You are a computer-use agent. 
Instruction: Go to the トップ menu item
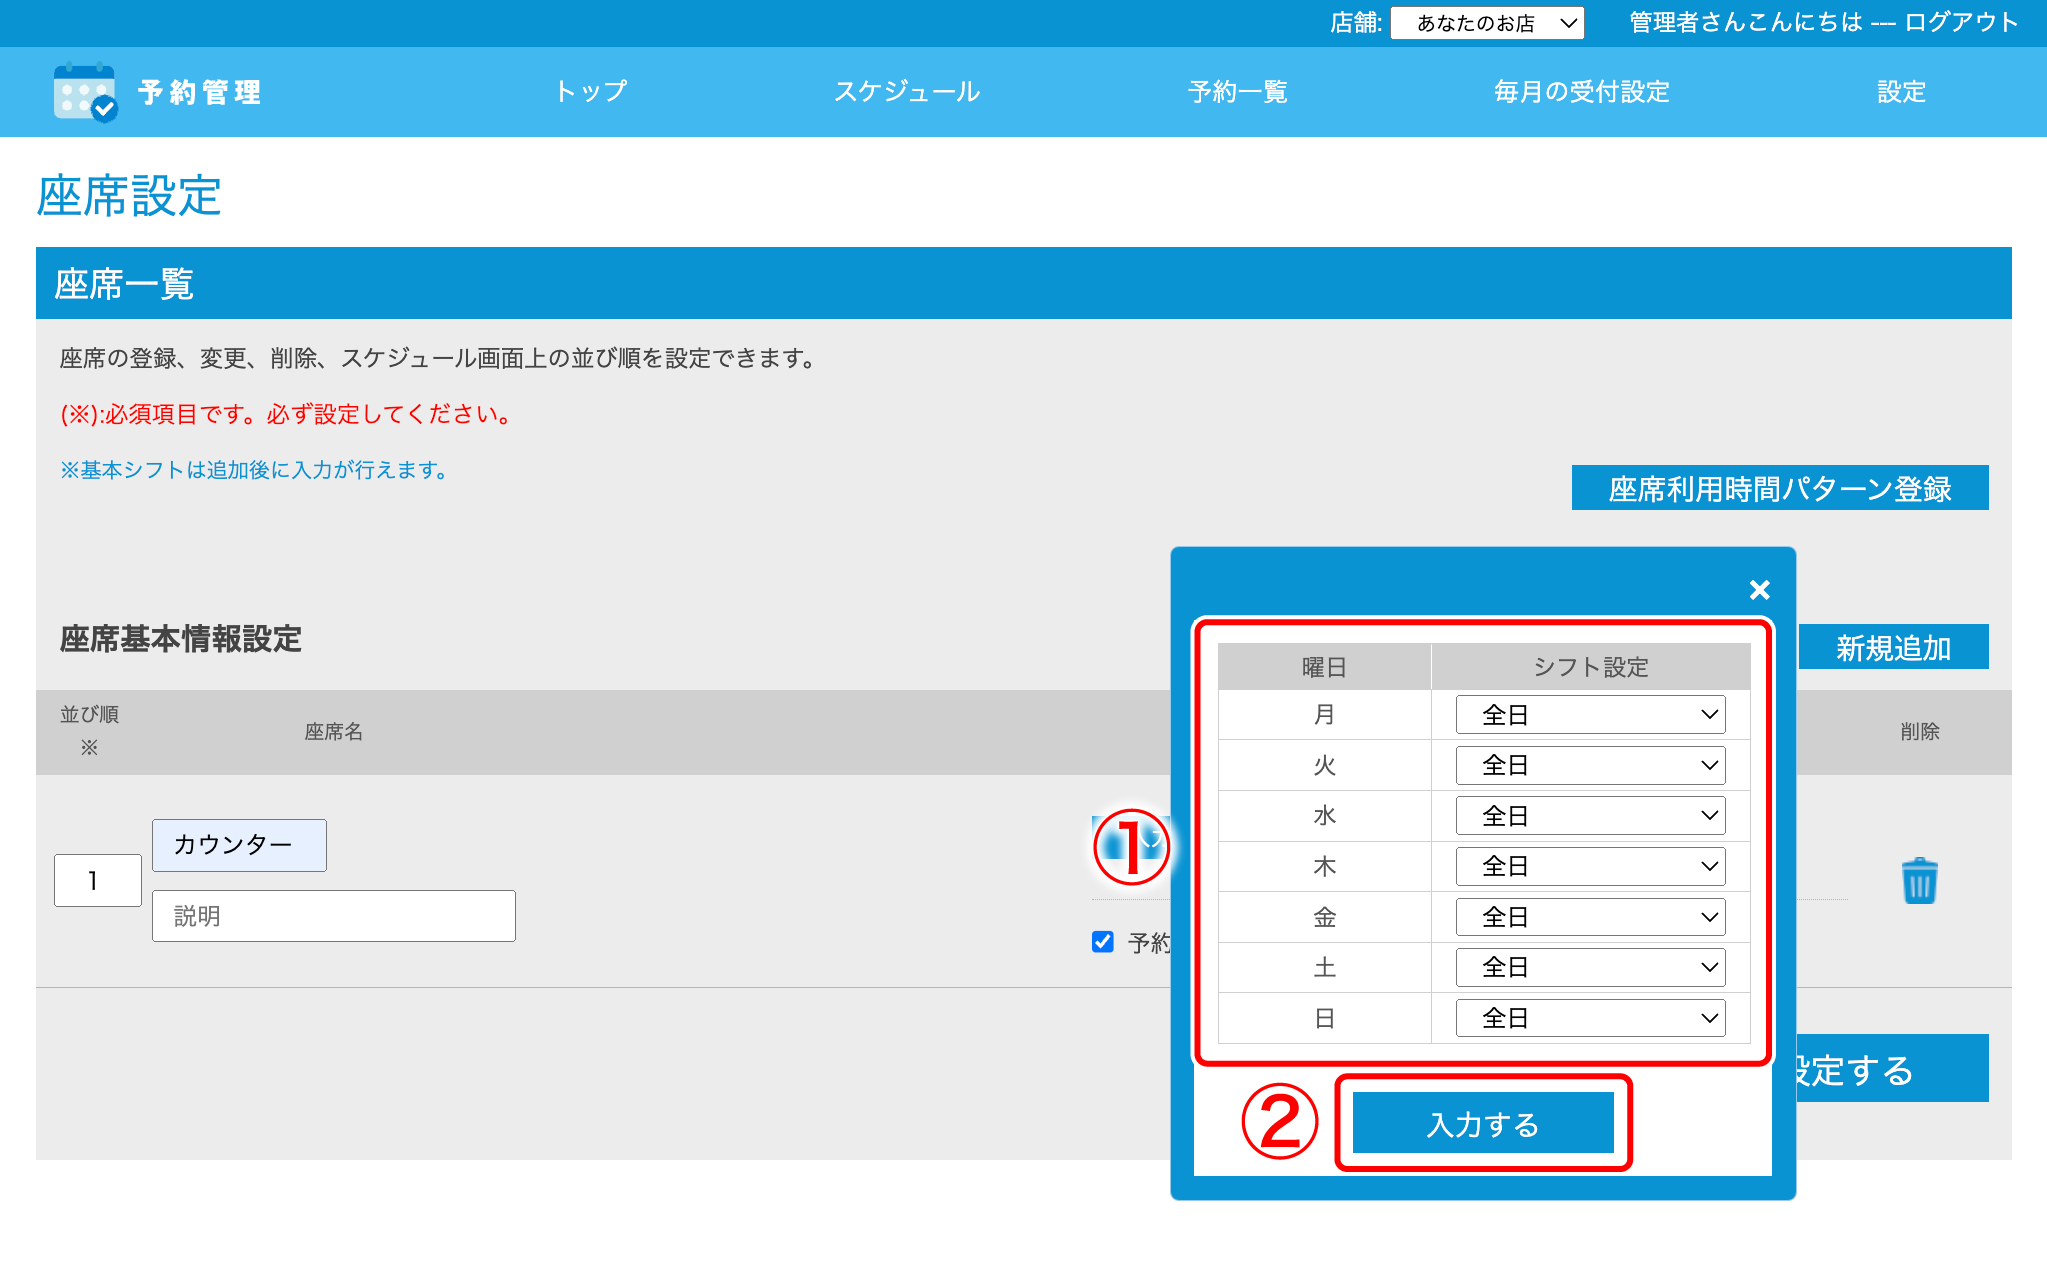coord(590,92)
